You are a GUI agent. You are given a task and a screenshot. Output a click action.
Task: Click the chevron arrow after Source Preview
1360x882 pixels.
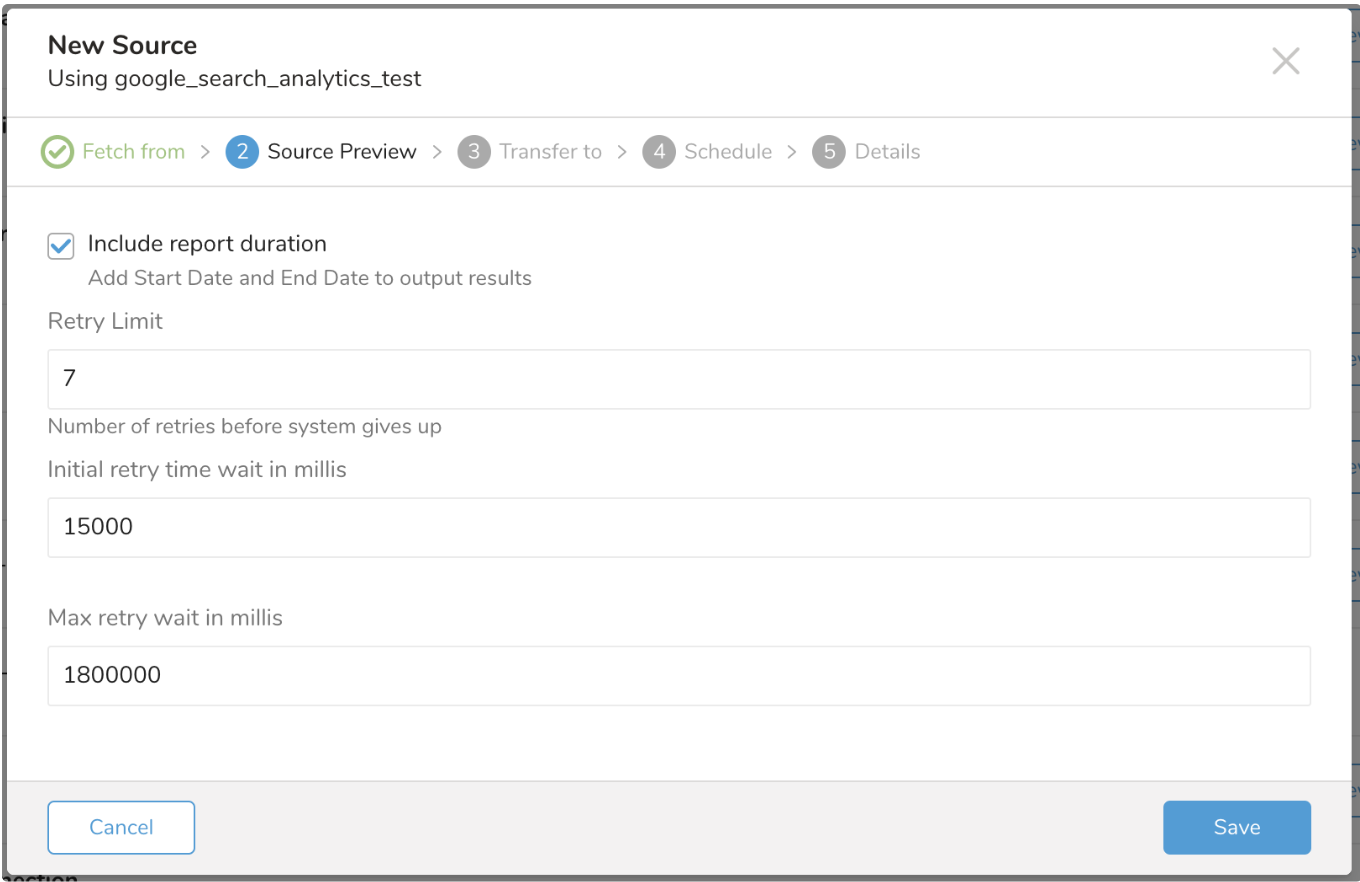(437, 152)
